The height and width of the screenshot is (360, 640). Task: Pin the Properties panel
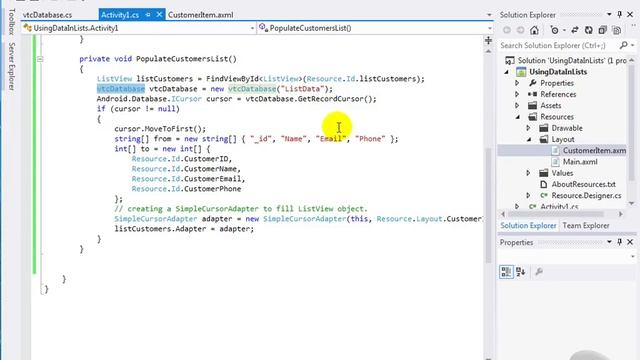[620, 242]
